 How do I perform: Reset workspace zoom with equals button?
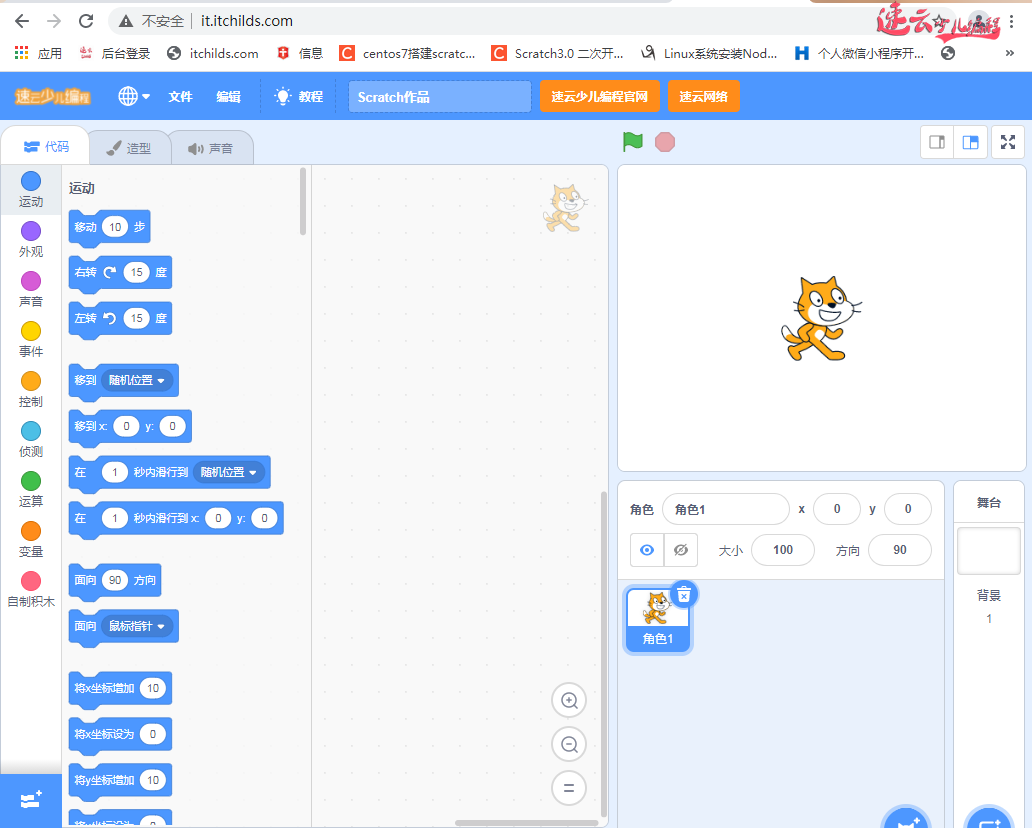click(x=569, y=788)
